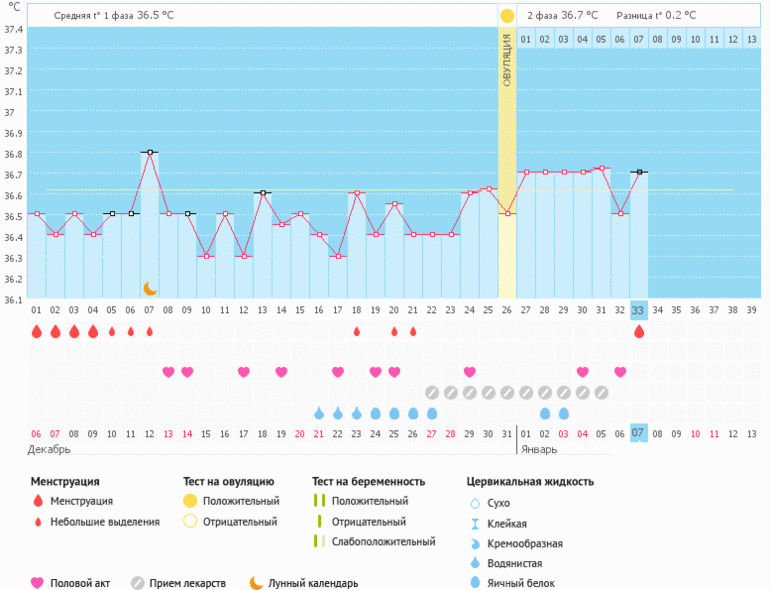Click the yellow ovulation circle at the chart top
770x590 pixels.
pos(507,16)
